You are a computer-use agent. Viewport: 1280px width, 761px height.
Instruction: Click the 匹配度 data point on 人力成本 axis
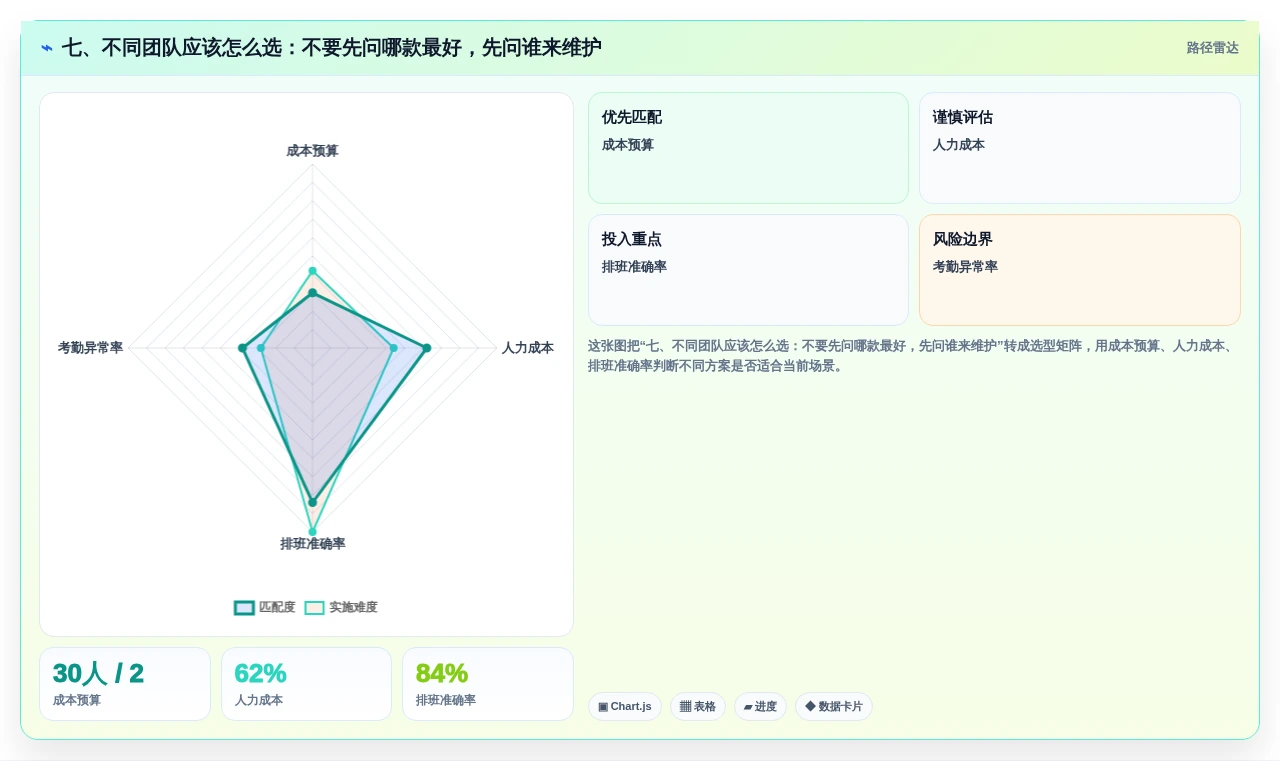[427, 348]
